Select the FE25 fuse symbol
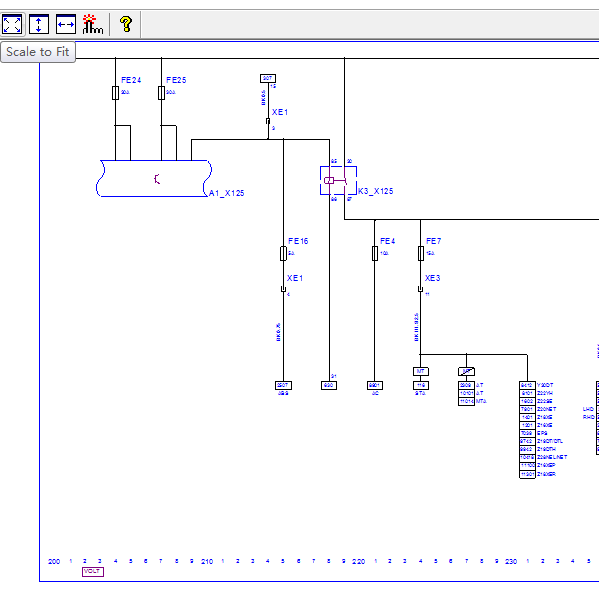 pos(162,93)
